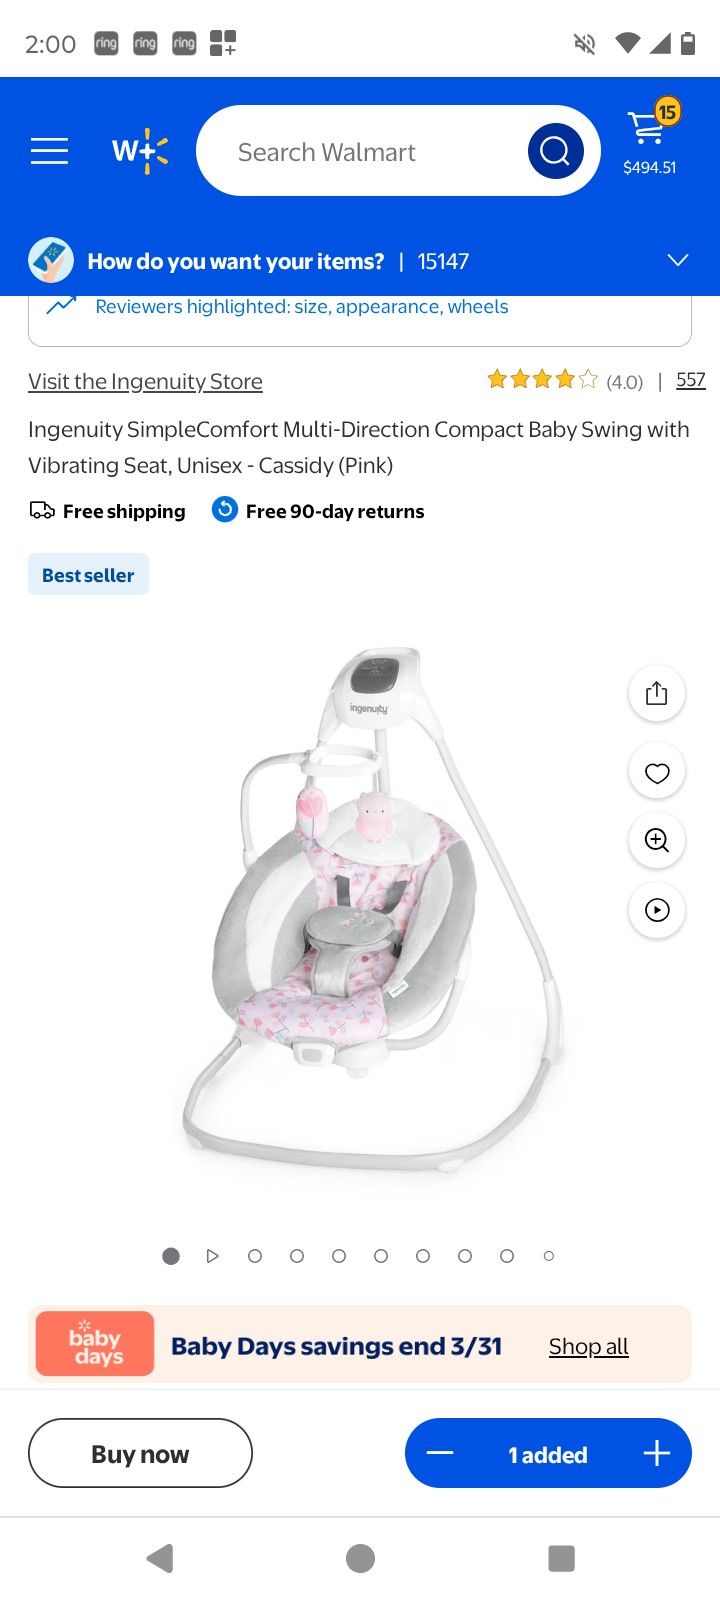This screenshot has width=720, height=1600.
Task: Expand the 'How do you want your items?' chevron
Action: click(678, 261)
